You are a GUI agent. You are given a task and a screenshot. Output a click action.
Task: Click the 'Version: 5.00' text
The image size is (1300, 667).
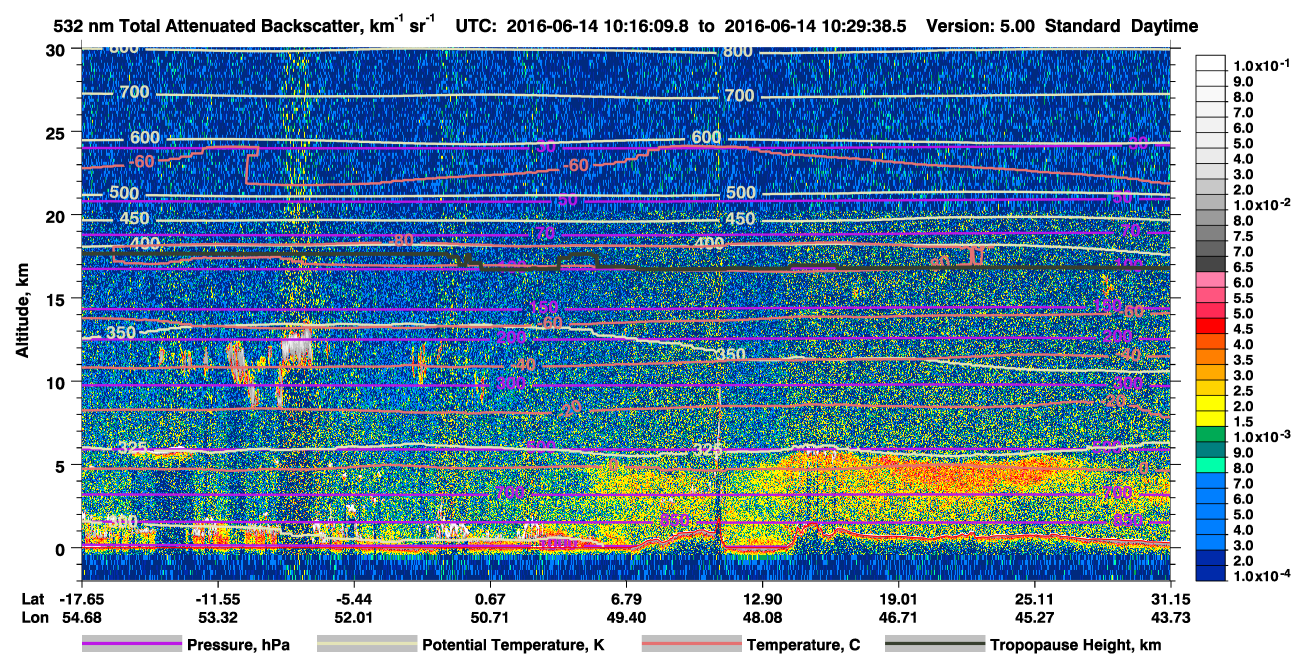982,27
